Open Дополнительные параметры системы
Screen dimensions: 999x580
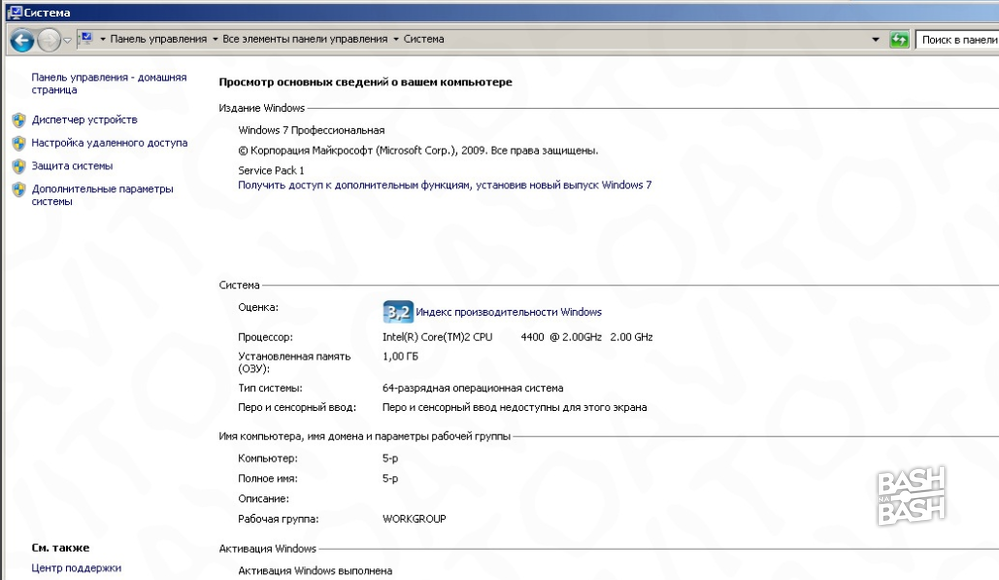pyautogui.click(x=102, y=195)
